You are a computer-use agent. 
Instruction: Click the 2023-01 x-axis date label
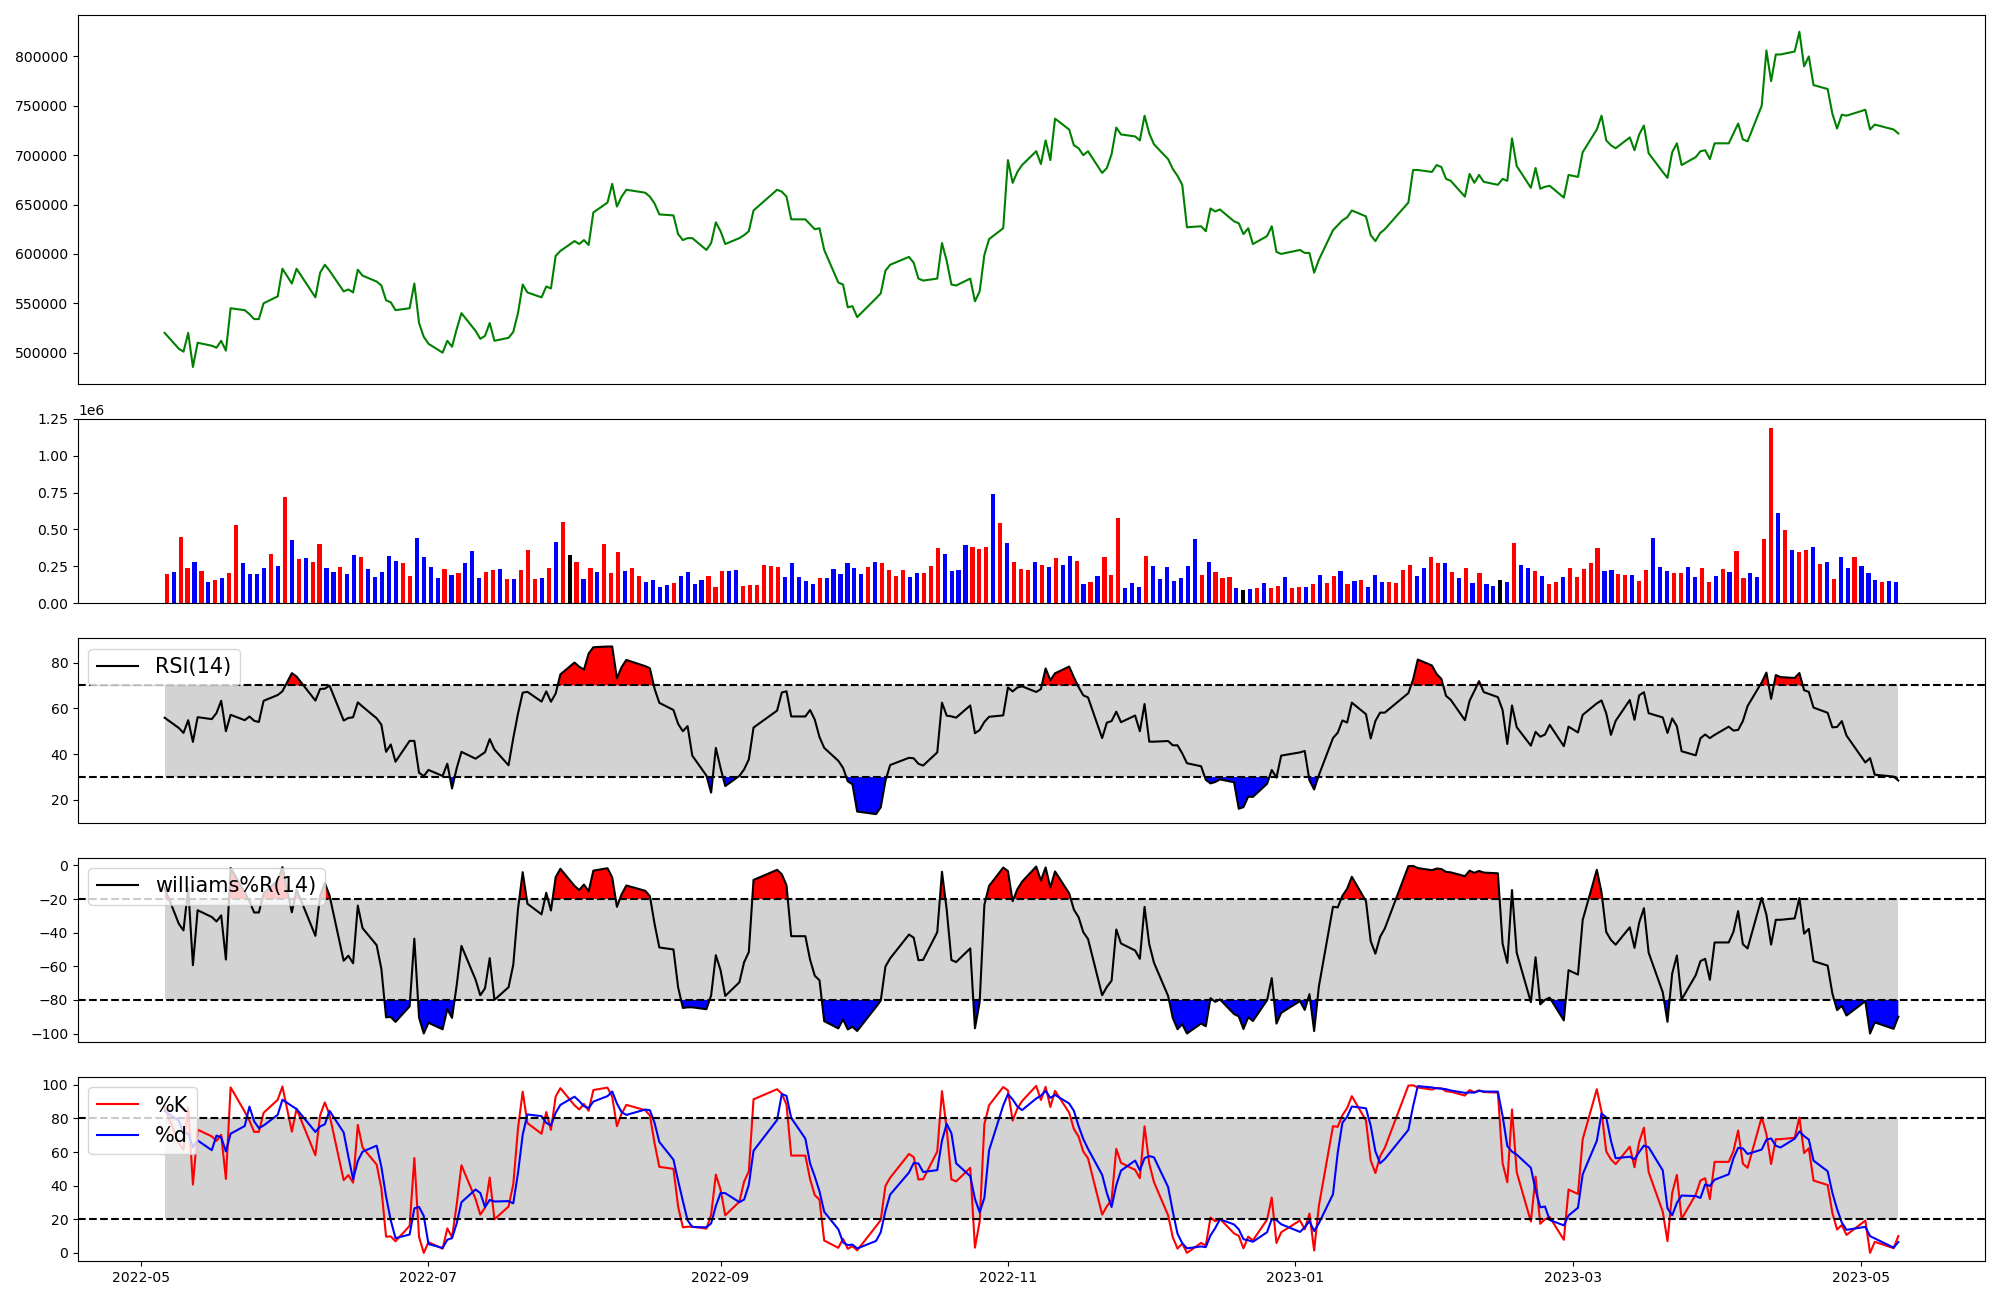pyautogui.click(x=1295, y=1277)
